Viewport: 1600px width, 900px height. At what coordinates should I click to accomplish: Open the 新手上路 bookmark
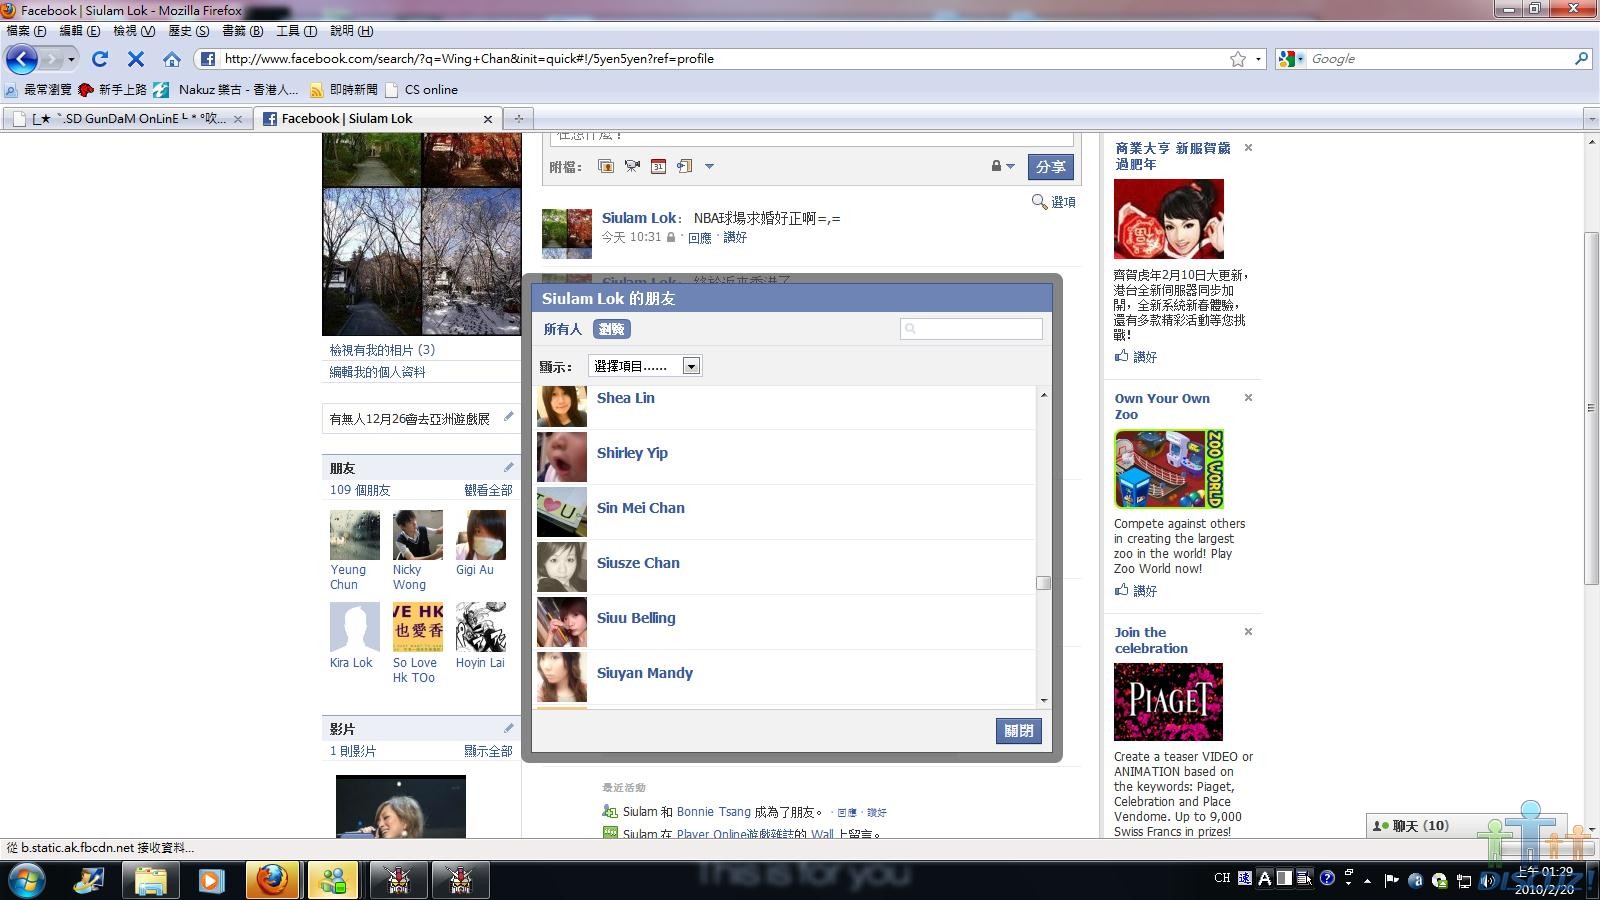point(113,90)
